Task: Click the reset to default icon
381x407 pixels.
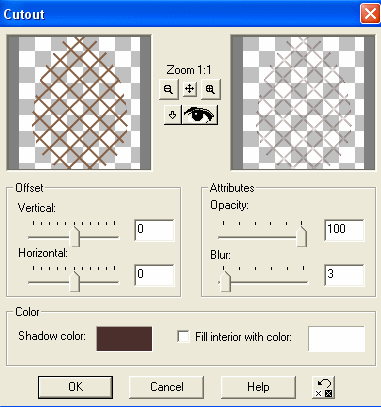Action: [324, 387]
